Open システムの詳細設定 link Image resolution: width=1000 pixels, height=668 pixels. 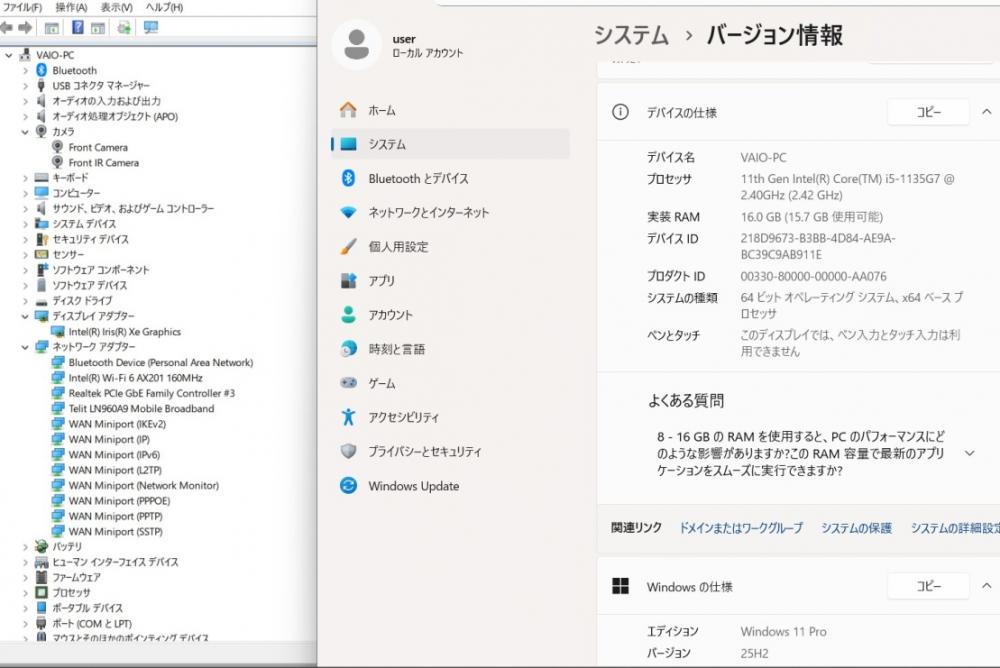pos(955,528)
